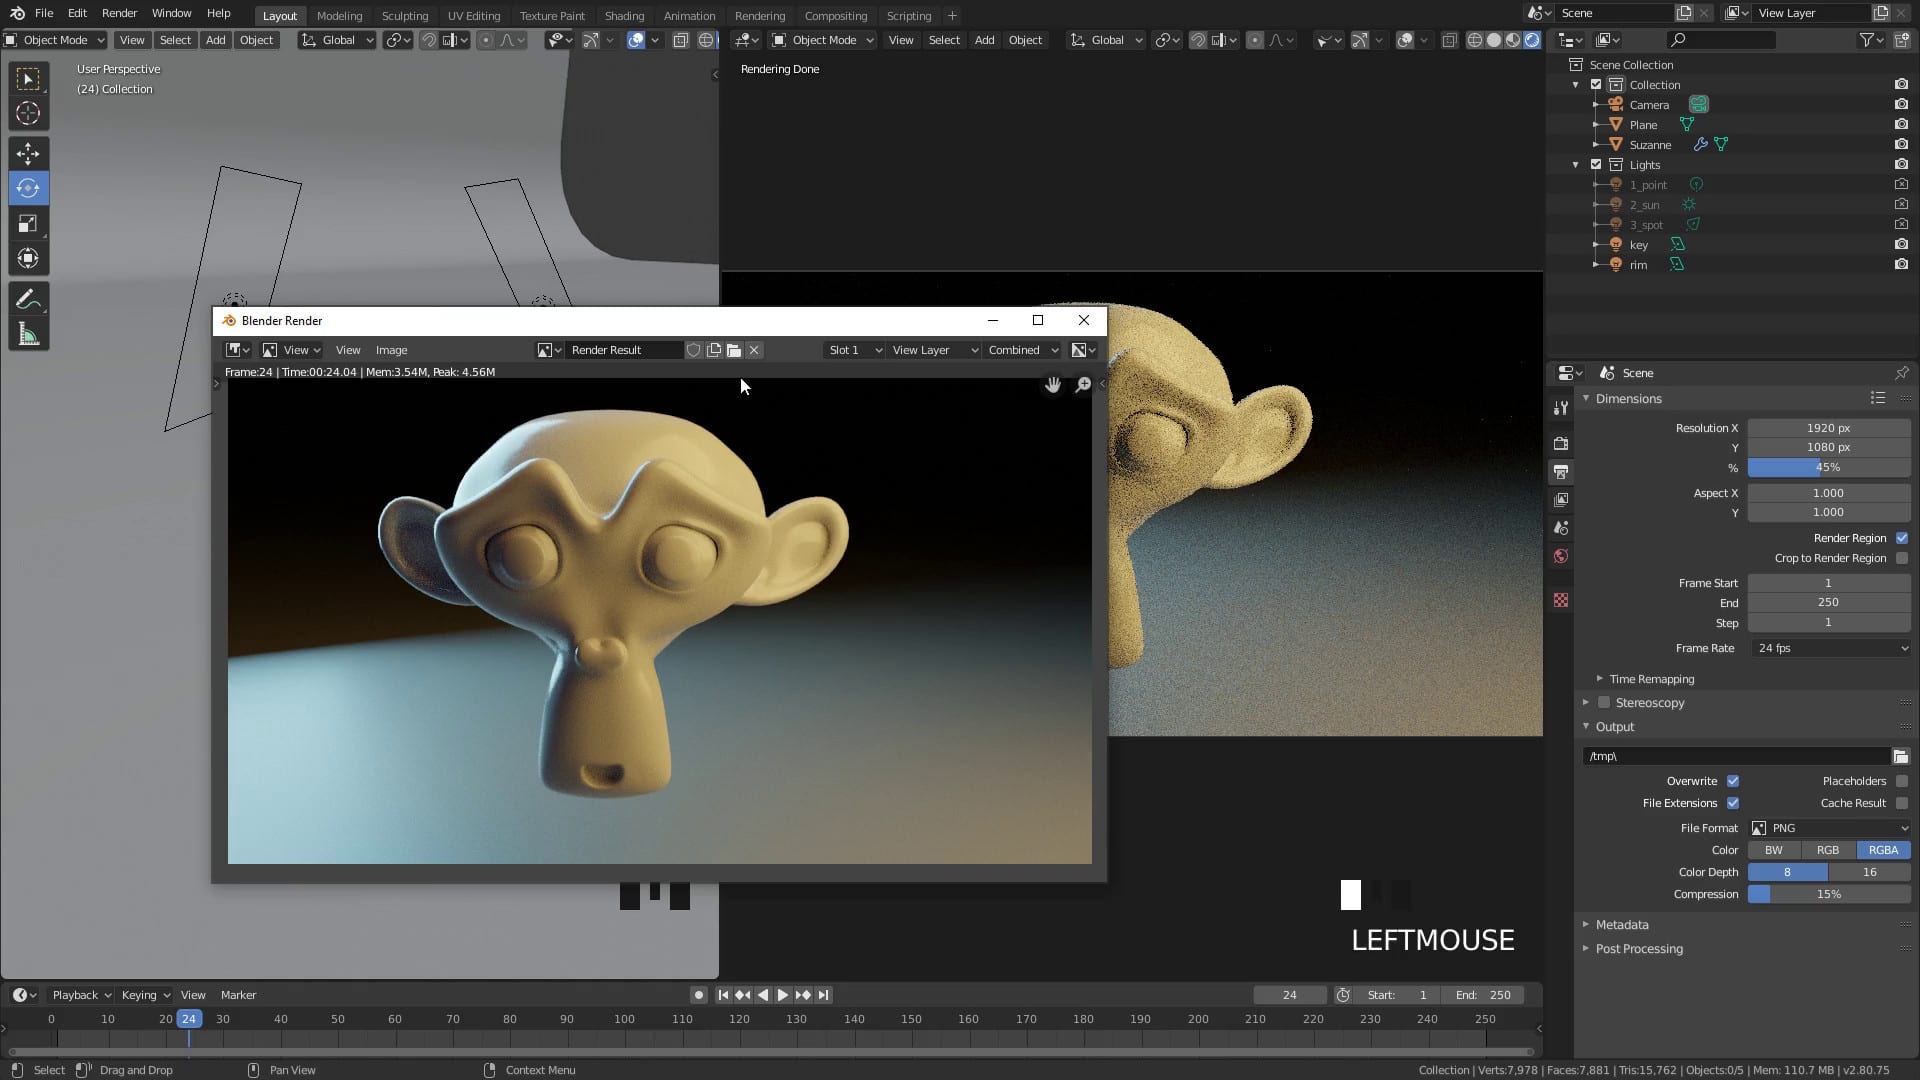
Task: Click the RGBA color mode button
Action: coord(1884,849)
